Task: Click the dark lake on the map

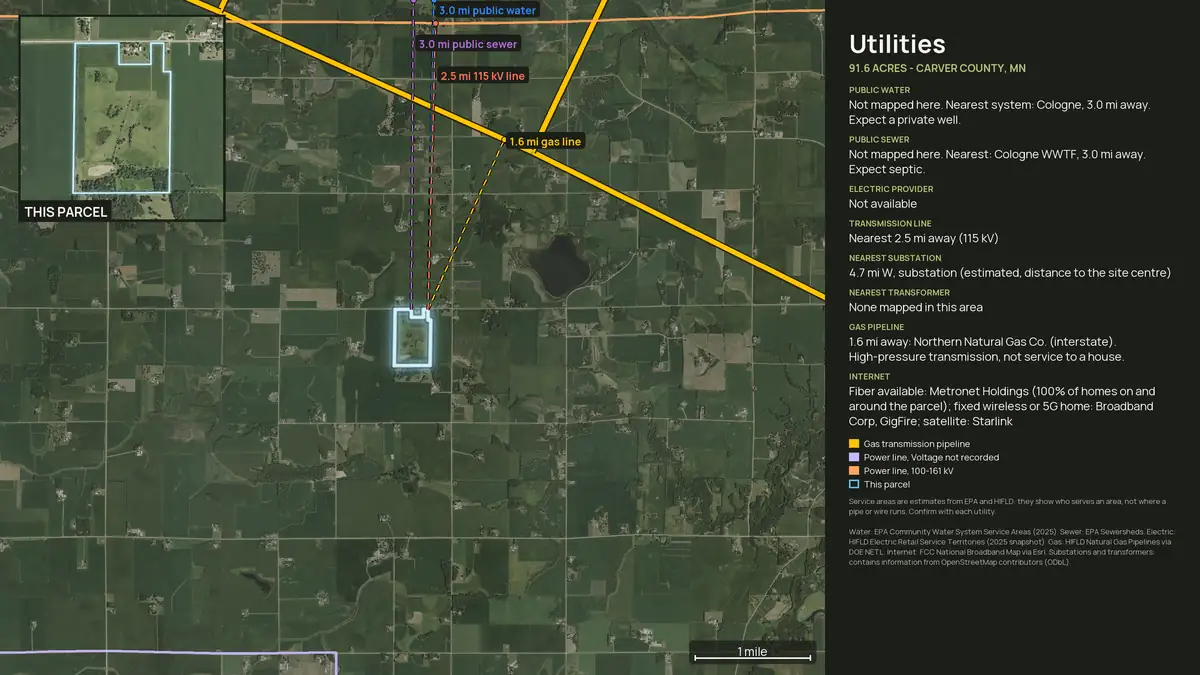Action: tap(558, 265)
